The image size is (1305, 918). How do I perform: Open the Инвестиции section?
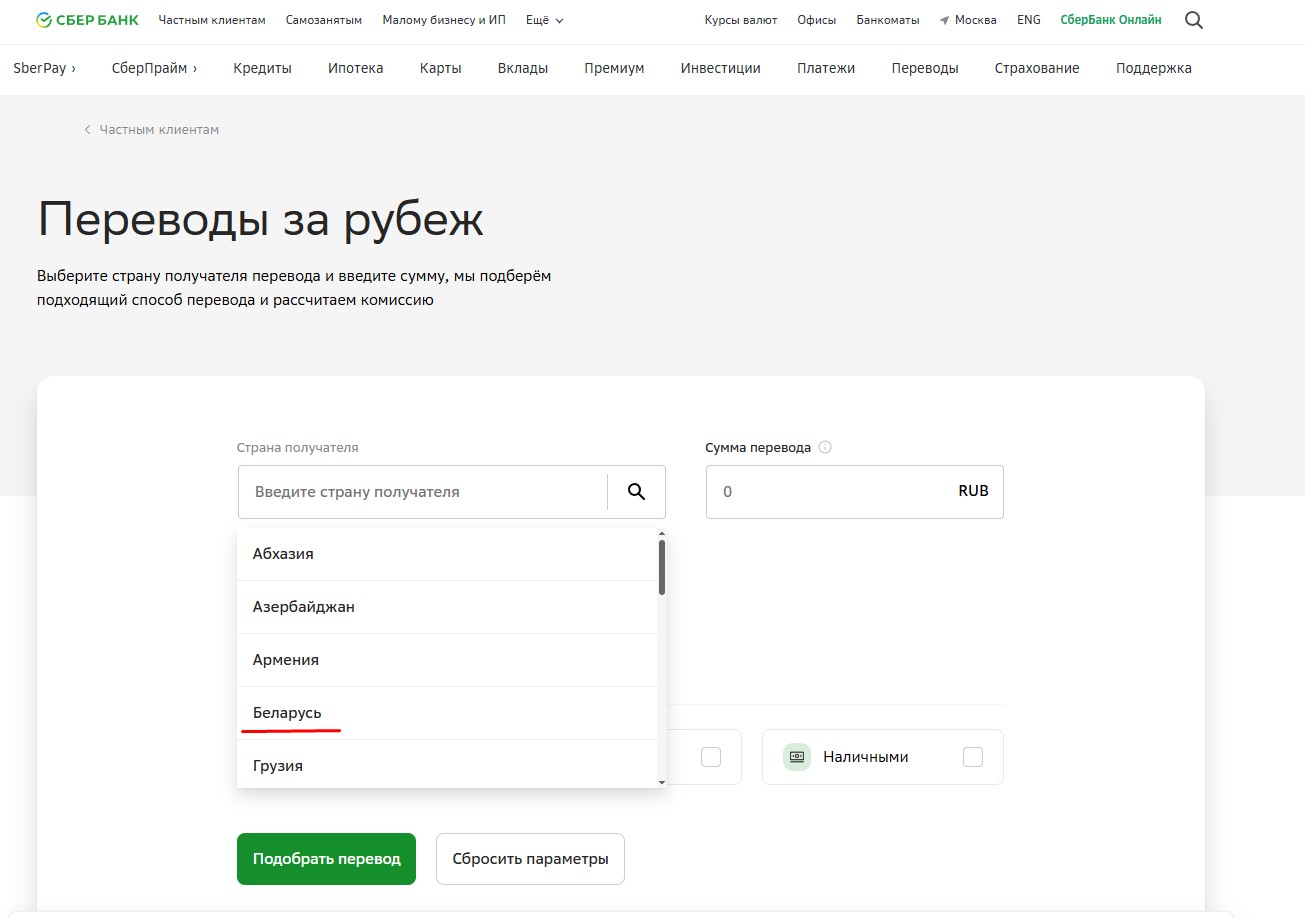coord(721,68)
